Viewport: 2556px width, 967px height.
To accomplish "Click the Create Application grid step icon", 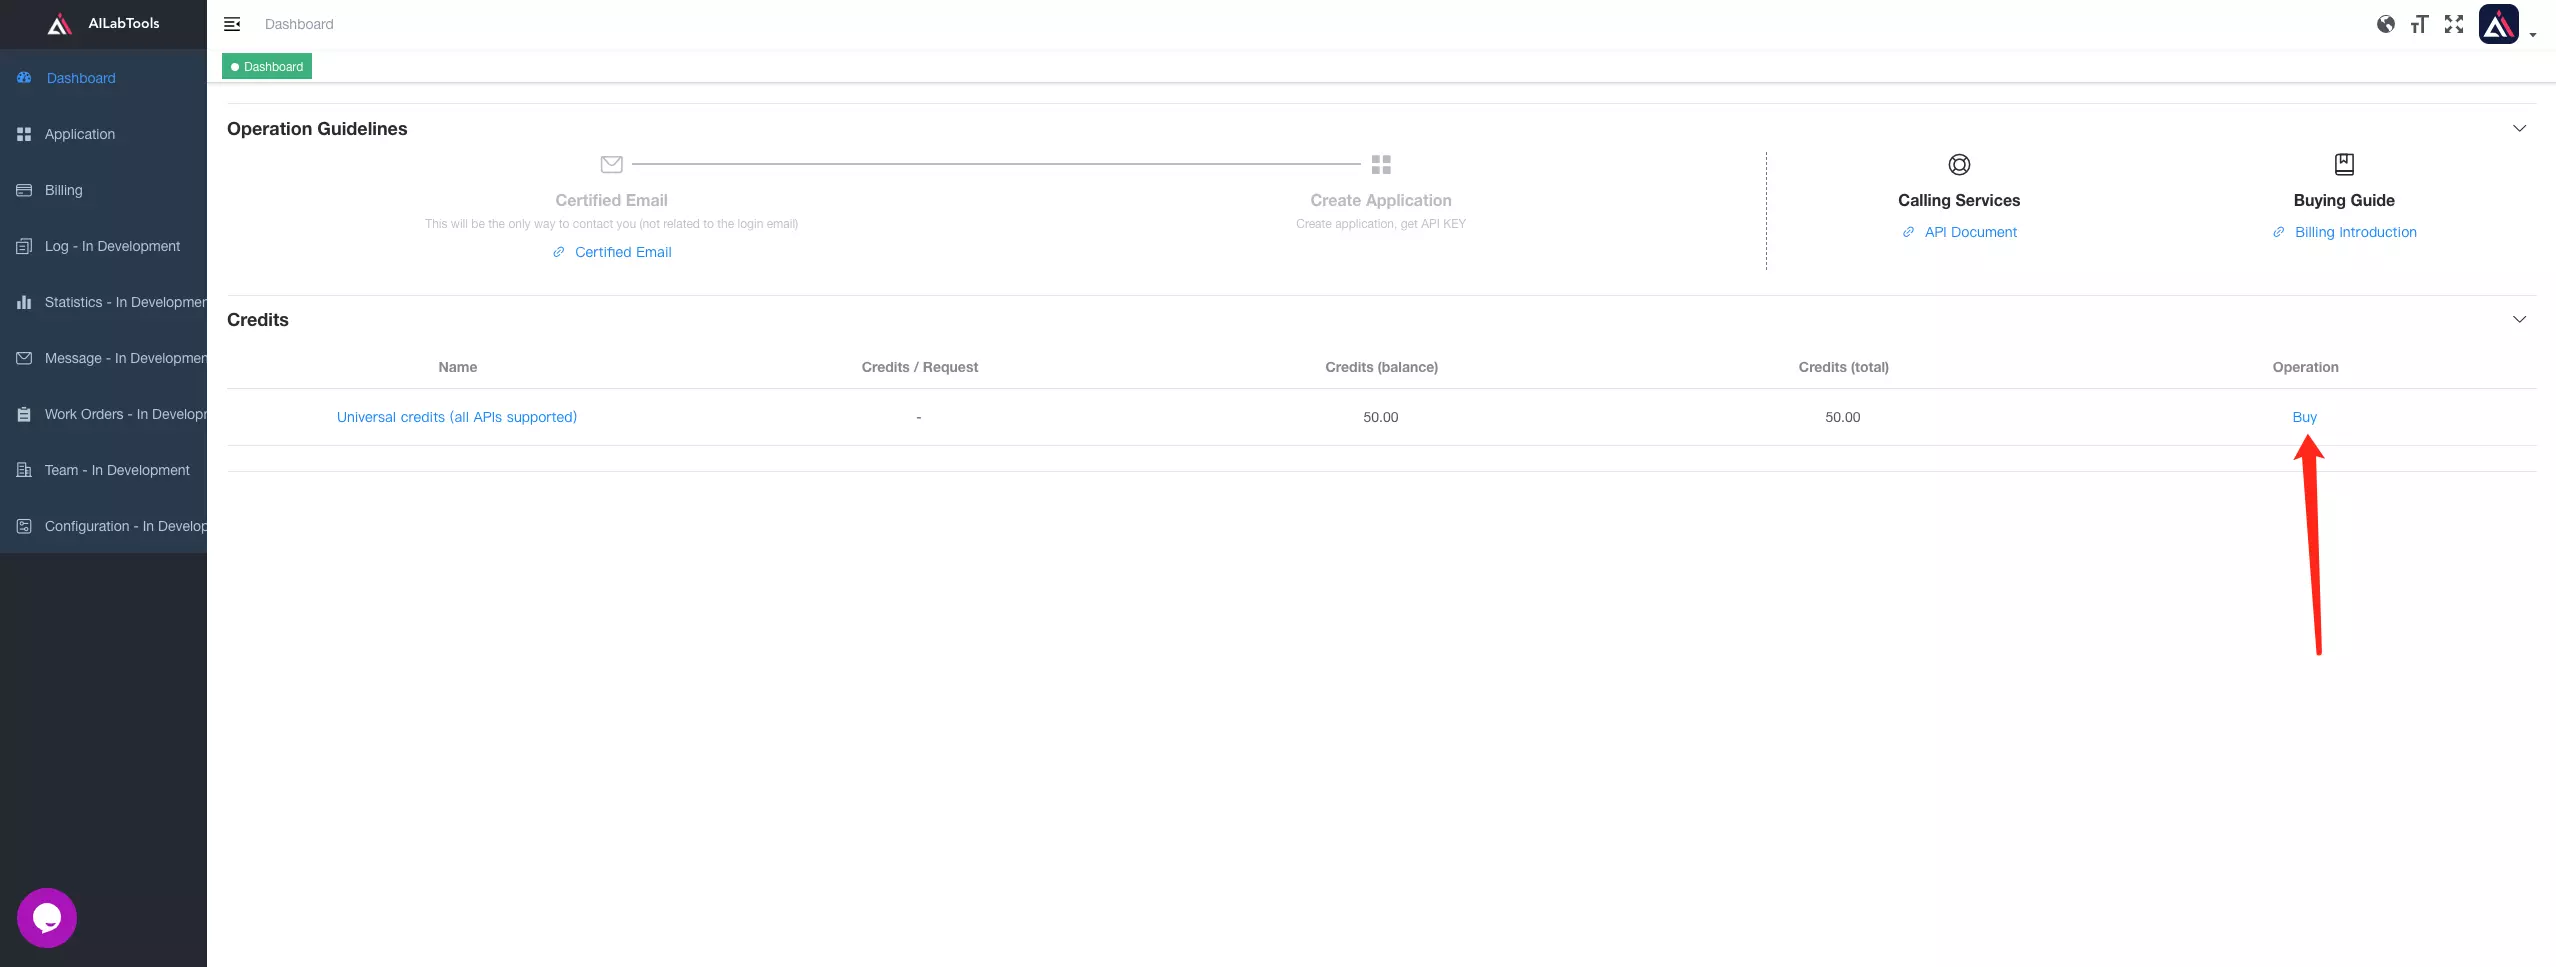I will pos(1381,164).
